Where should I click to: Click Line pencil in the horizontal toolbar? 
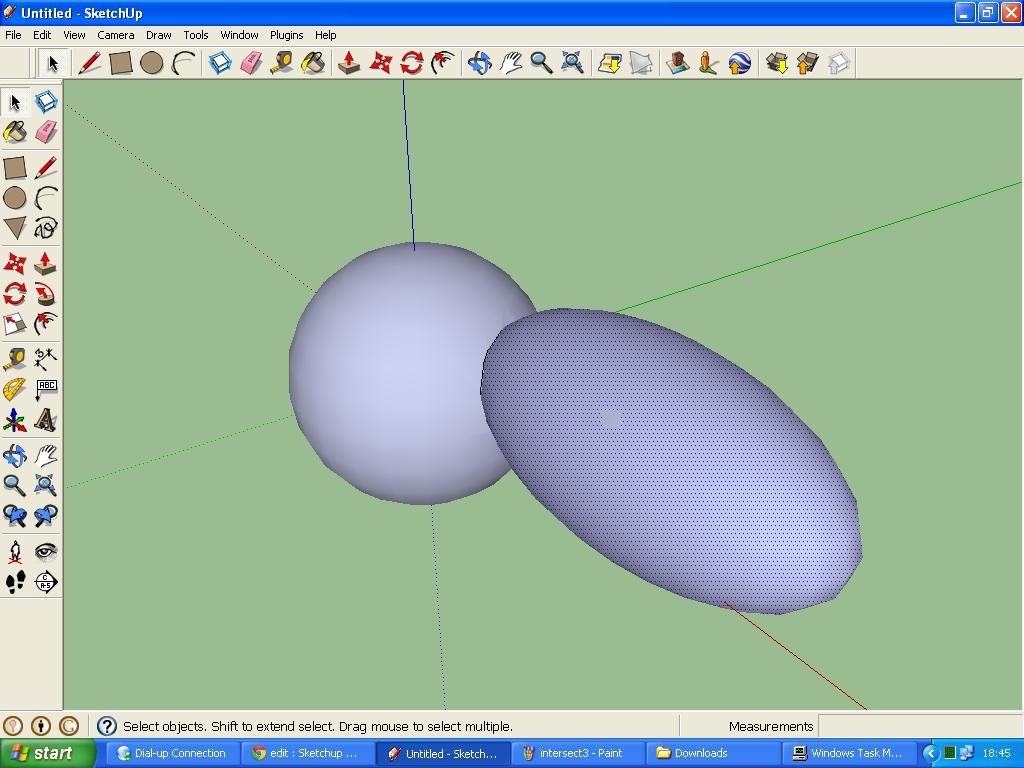89,63
